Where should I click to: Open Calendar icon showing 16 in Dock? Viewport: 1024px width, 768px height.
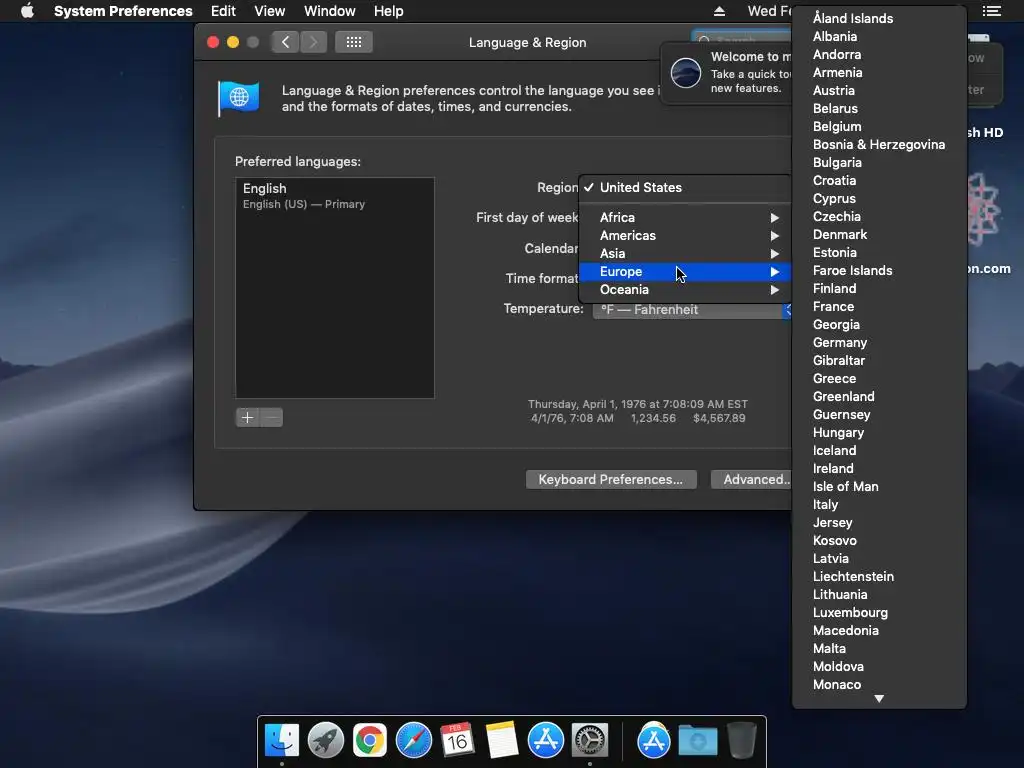(457, 740)
